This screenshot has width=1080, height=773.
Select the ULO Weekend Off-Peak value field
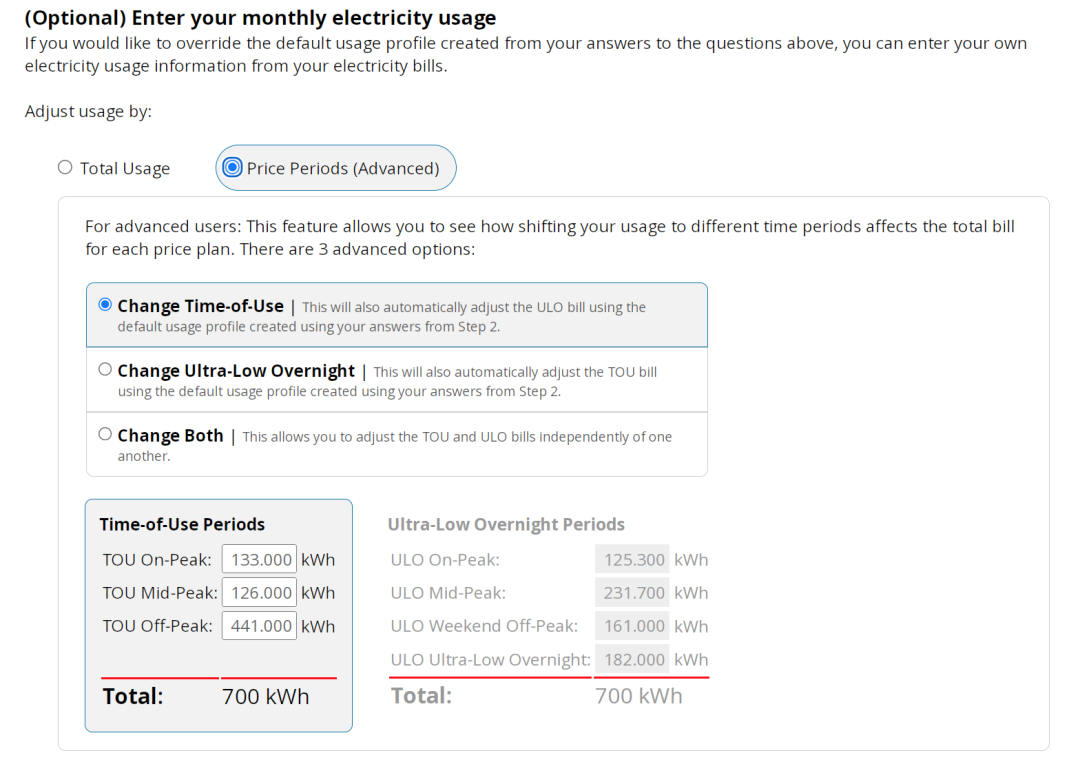(x=632, y=626)
